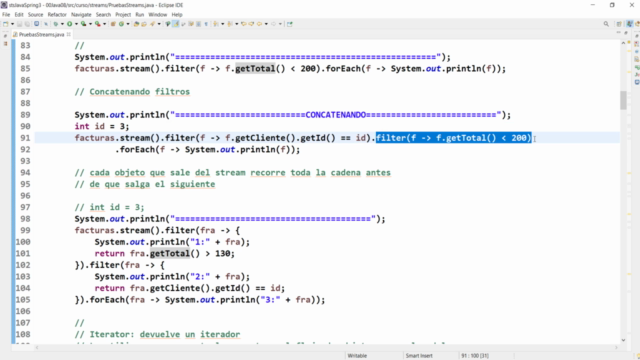This screenshot has height=360, width=640.
Task: Click the Smart Insert status field
Action: tap(419, 356)
